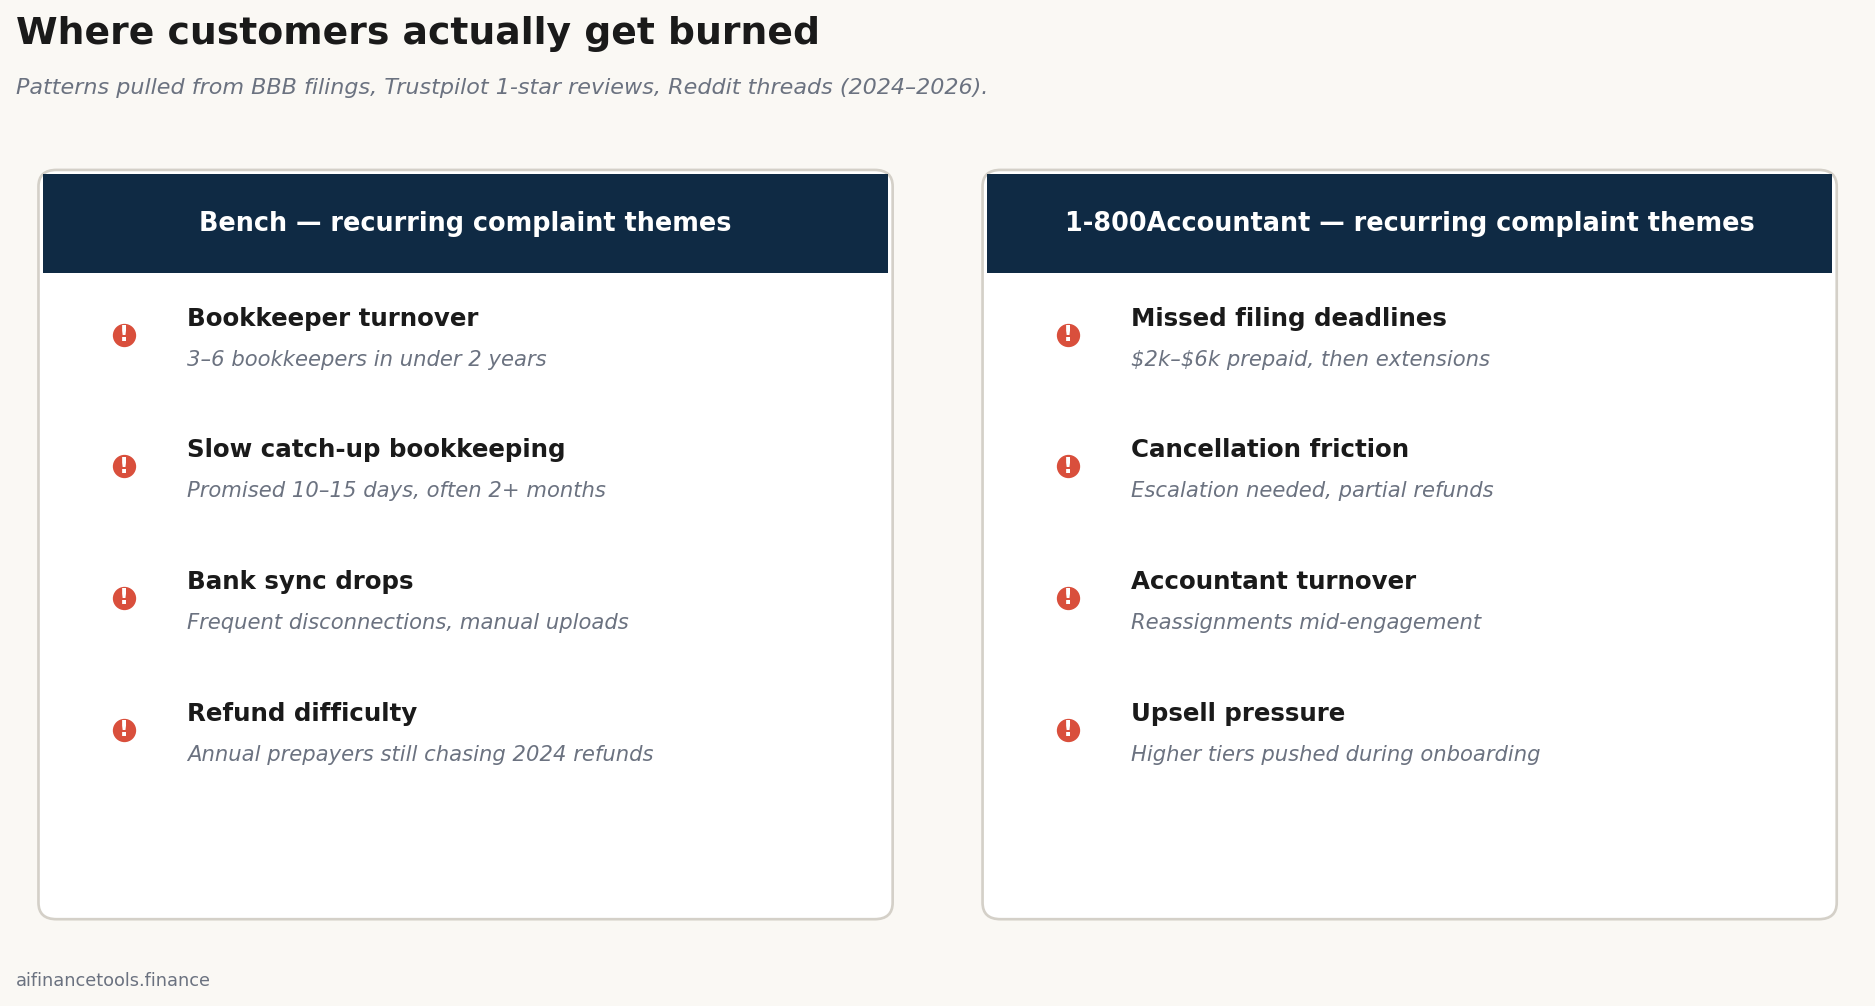Image resolution: width=1875 pixels, height=1006 pixels.
Task: Click the 'Missed filing deadlines' heading
Action: pyautogui.click(x=1288, y=319)
